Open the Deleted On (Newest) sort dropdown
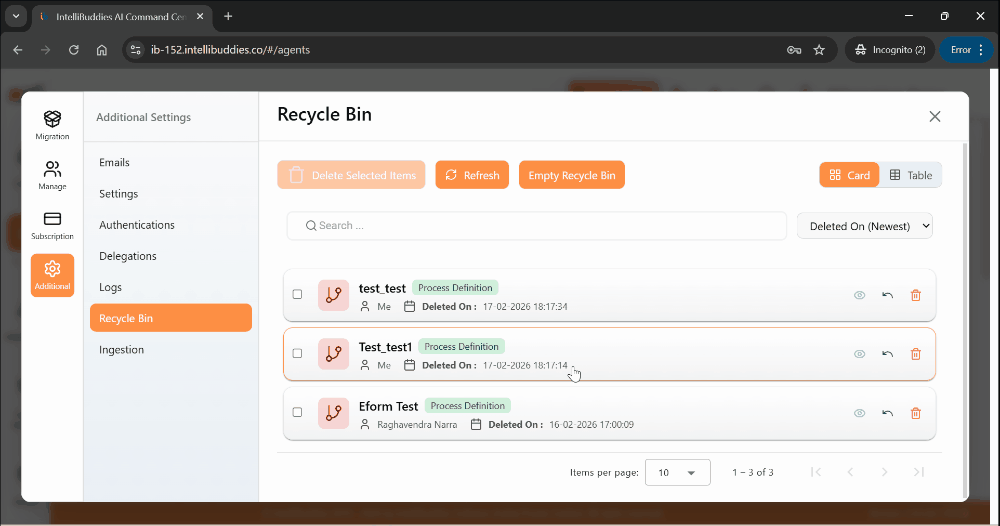The image size is (1000, 526). click(x=864, y=226)
